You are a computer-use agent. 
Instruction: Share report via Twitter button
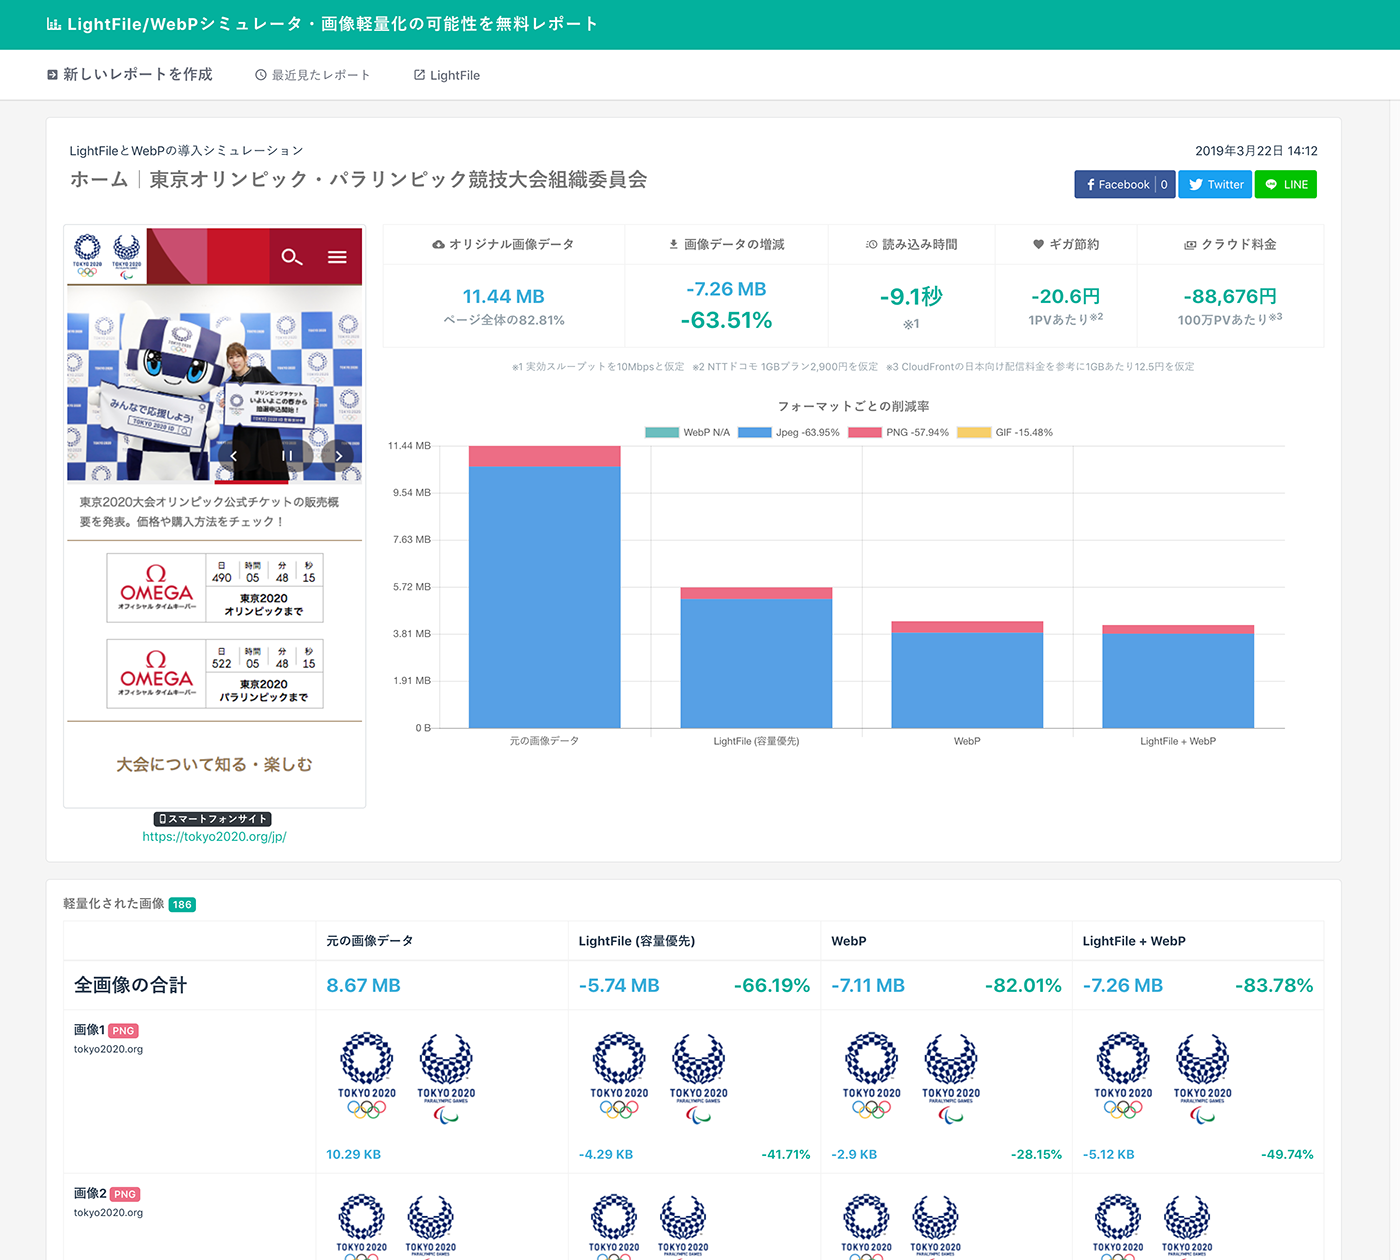coord(1215,184)
